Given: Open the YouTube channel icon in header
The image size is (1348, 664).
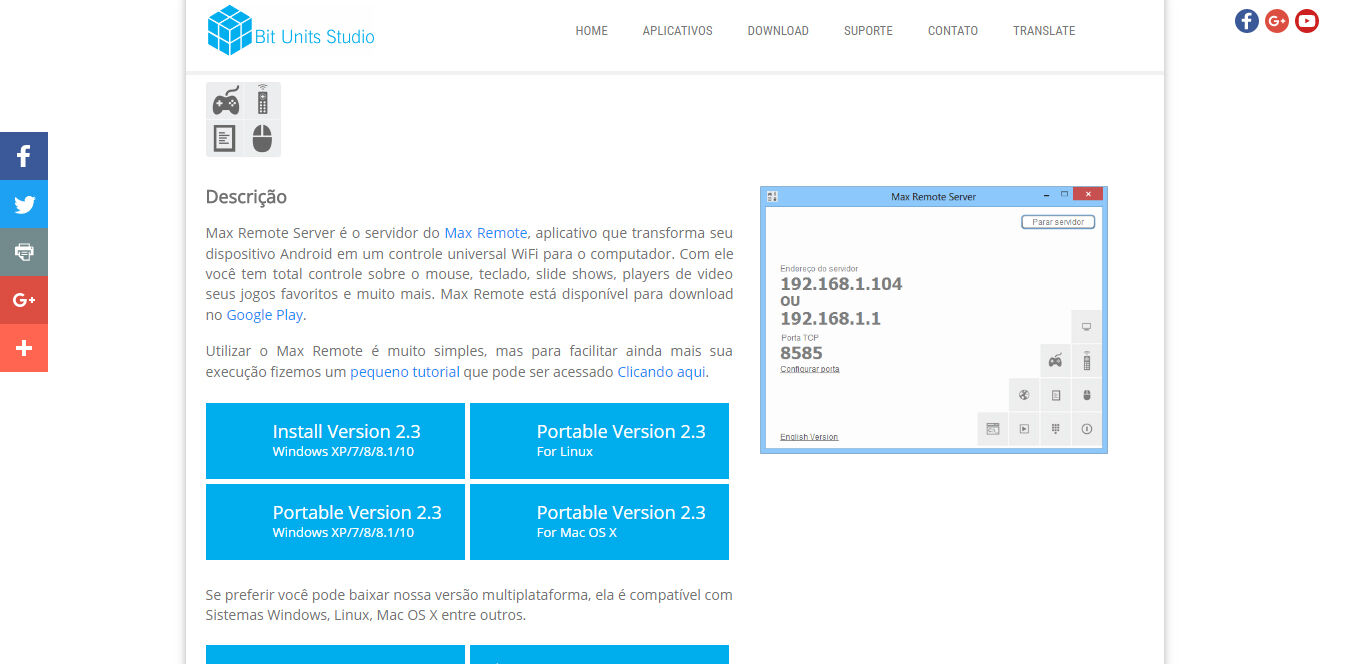Looking at the screenshot, I should (x=1307, y=21).
